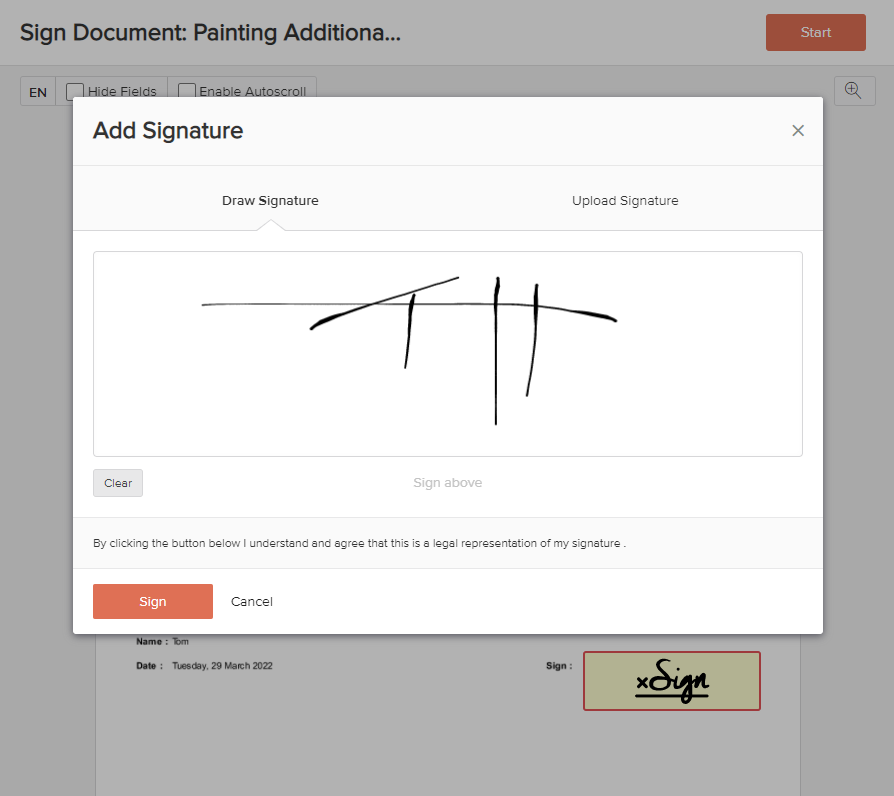Screen dimensions: 894x796
Task: Click the xSign signature field icon
Action: click(672, 682)
